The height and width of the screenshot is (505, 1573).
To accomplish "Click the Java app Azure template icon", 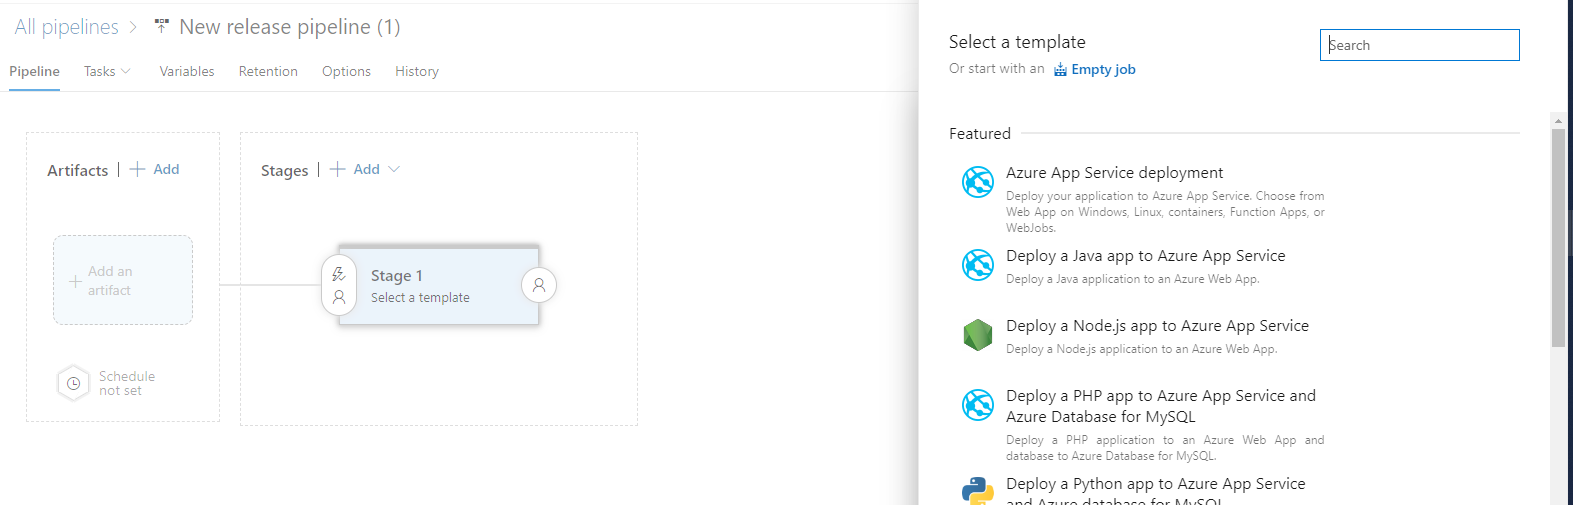I will click(977, 265).
